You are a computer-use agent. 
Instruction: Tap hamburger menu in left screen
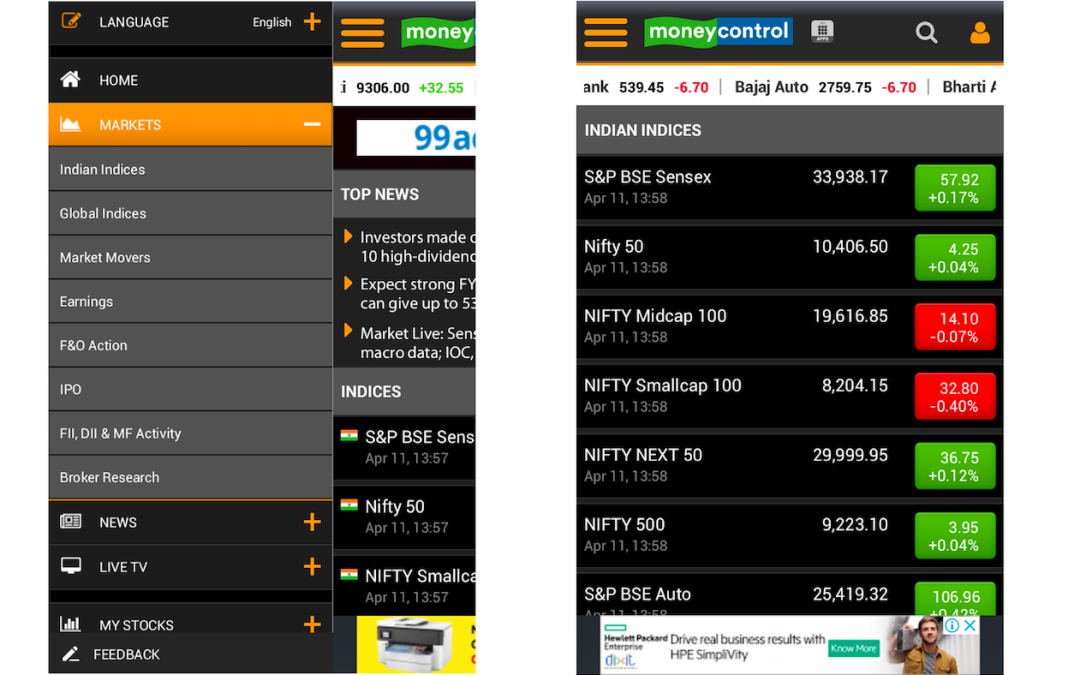point(362,33)
